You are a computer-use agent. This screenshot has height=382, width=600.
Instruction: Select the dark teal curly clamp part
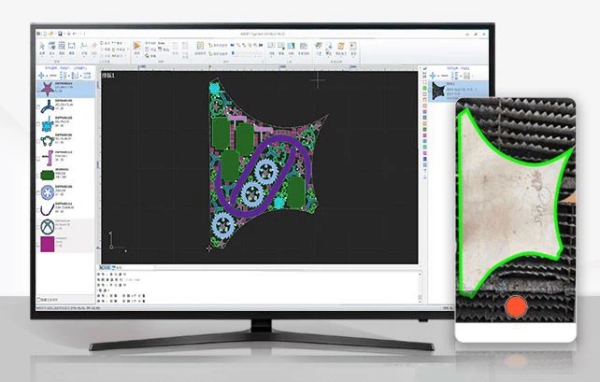point(47,141)
